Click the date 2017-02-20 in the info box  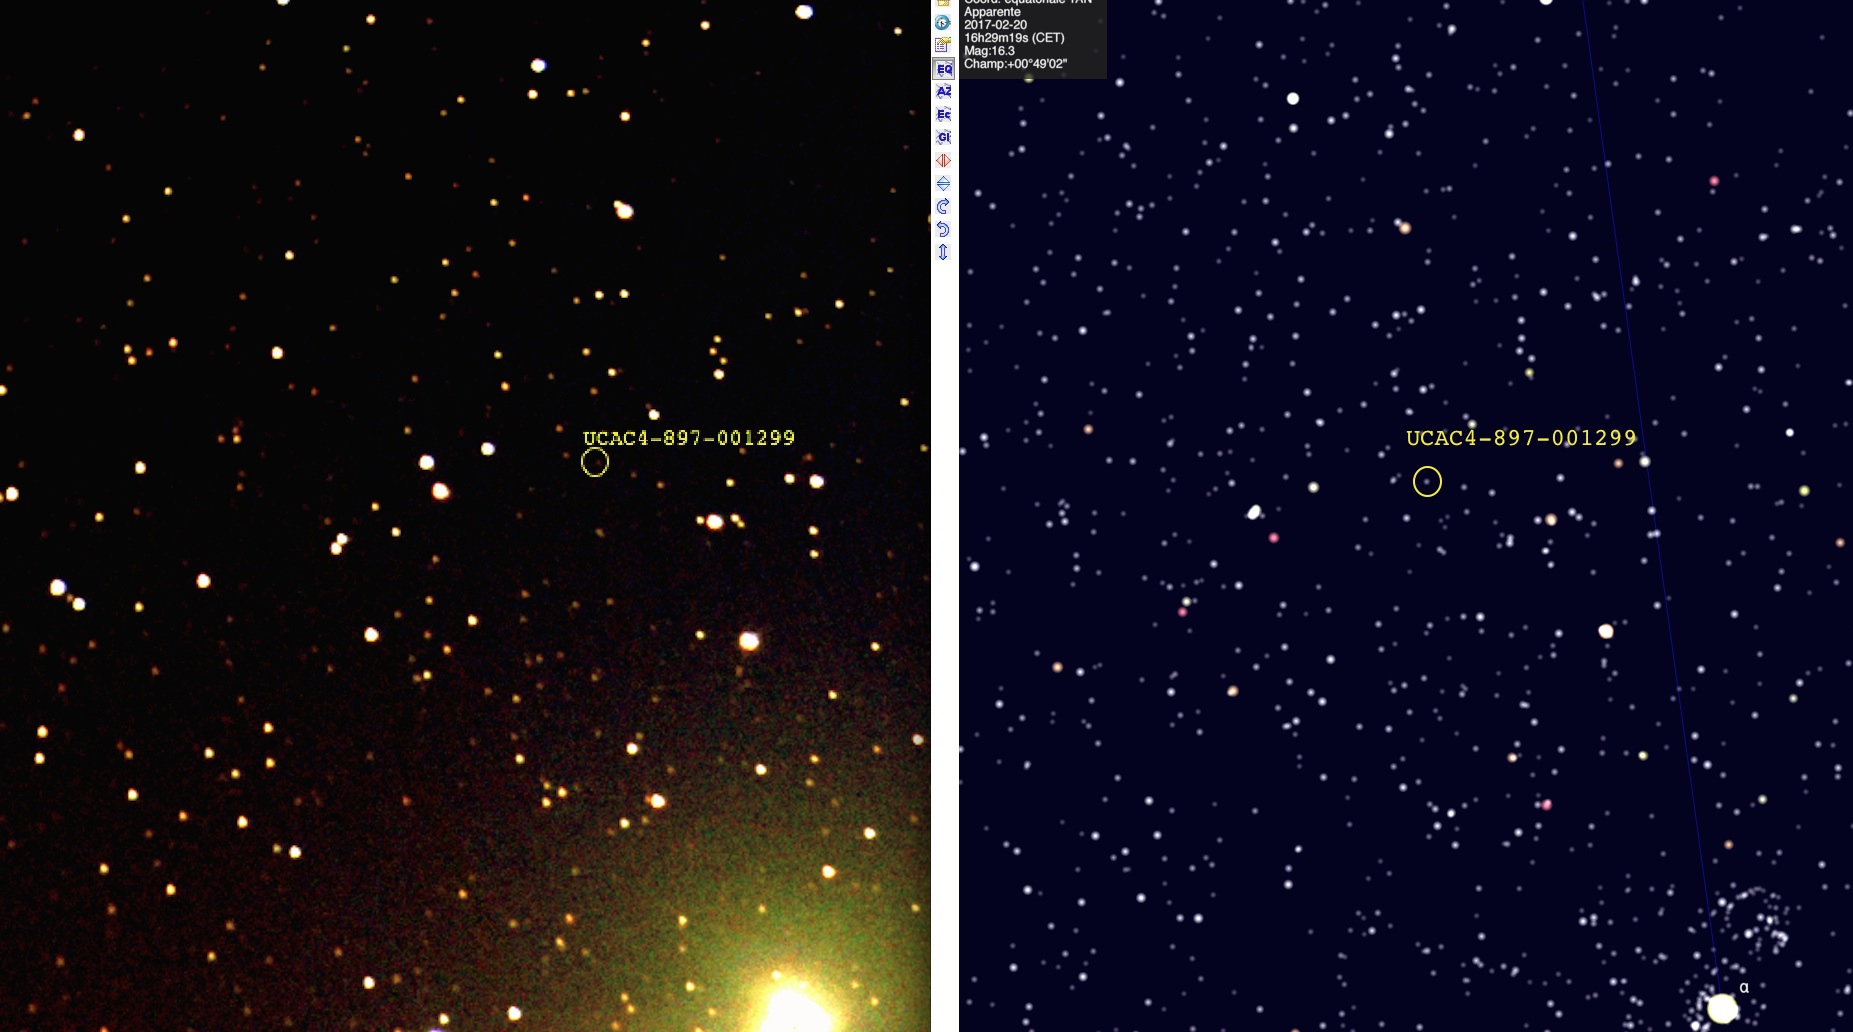(x=995, y=25)
